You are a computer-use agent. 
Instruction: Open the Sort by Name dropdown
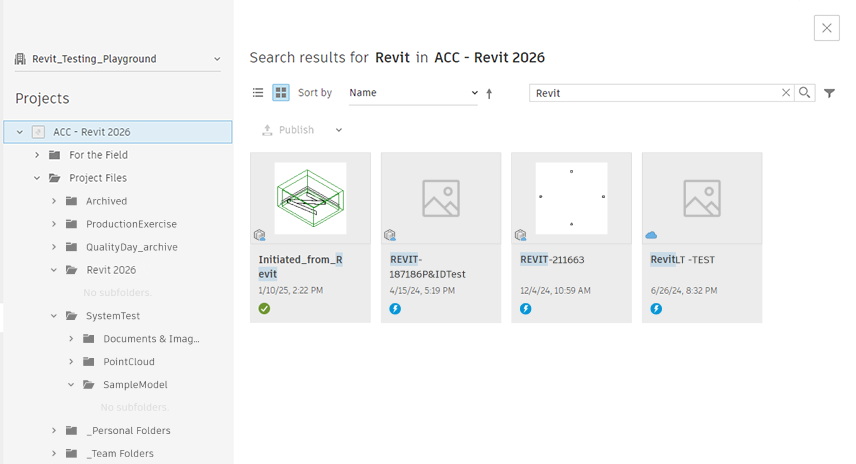[413, 93]
